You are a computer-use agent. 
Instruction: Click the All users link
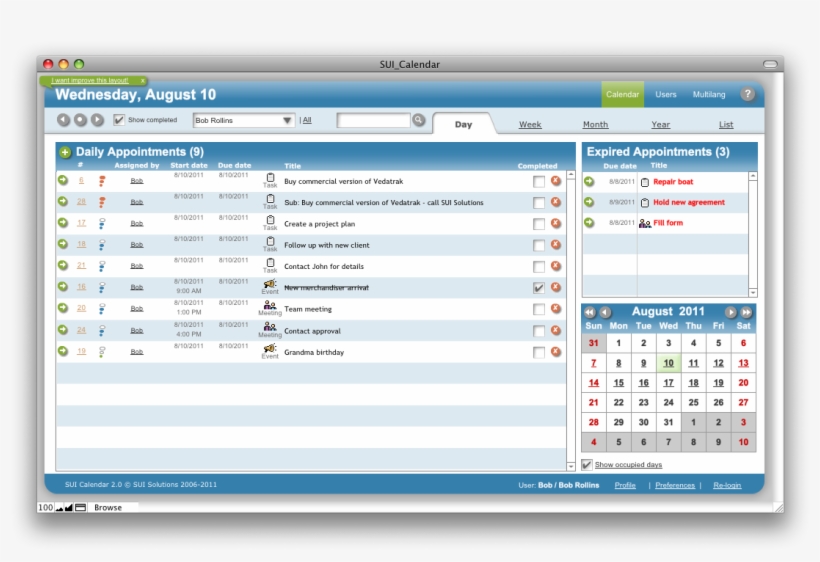coord(307,120)
